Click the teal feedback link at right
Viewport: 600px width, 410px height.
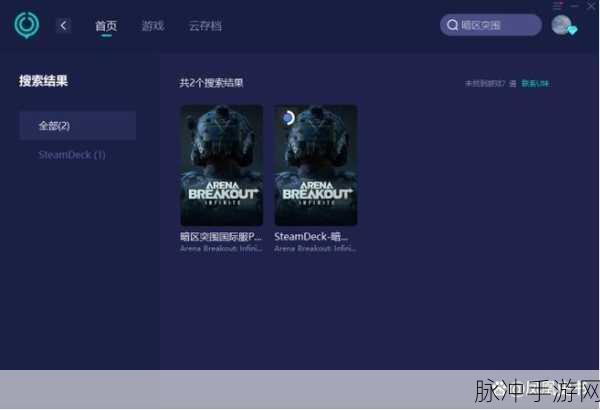536,83
